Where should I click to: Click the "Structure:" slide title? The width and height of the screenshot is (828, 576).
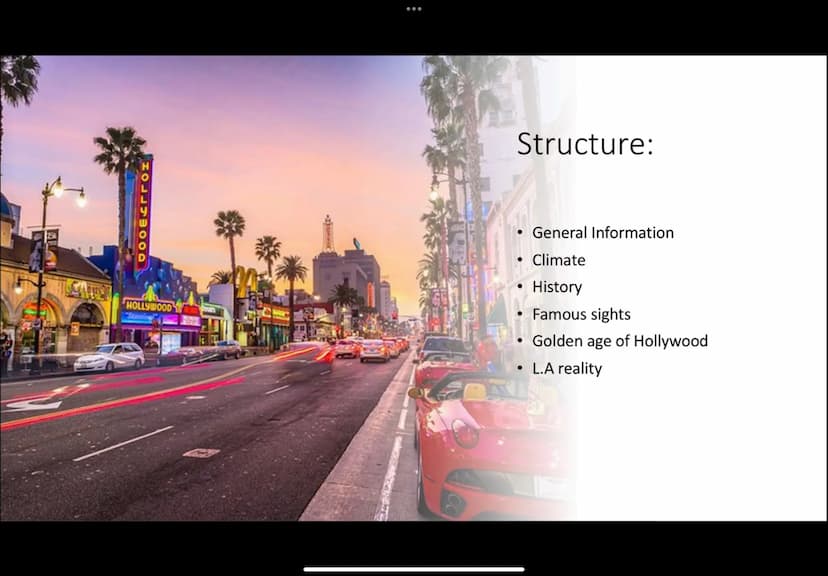(585, 144)
